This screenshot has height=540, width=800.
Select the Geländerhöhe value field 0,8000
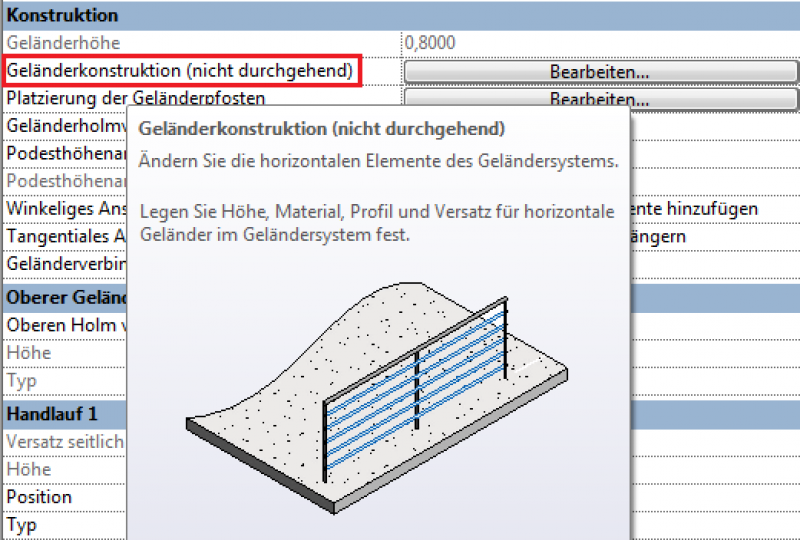600,43
